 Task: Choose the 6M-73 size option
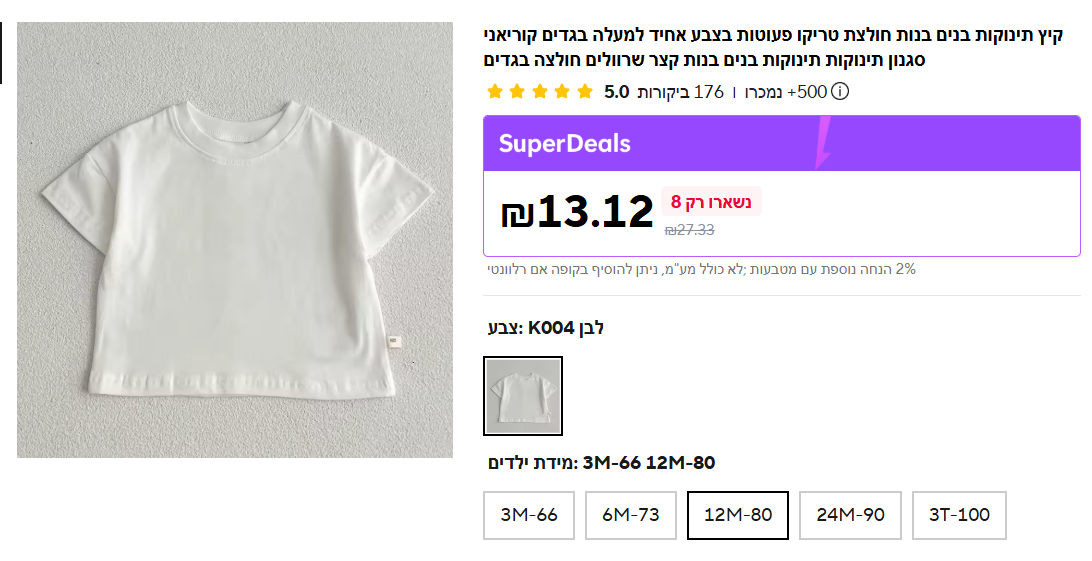(631, 515)
